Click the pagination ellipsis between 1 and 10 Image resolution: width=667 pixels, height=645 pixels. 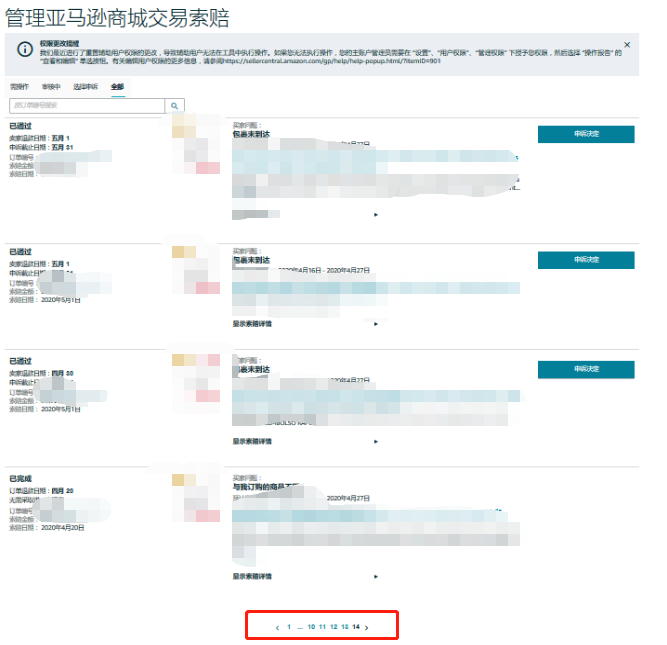(x=300, y=628)
